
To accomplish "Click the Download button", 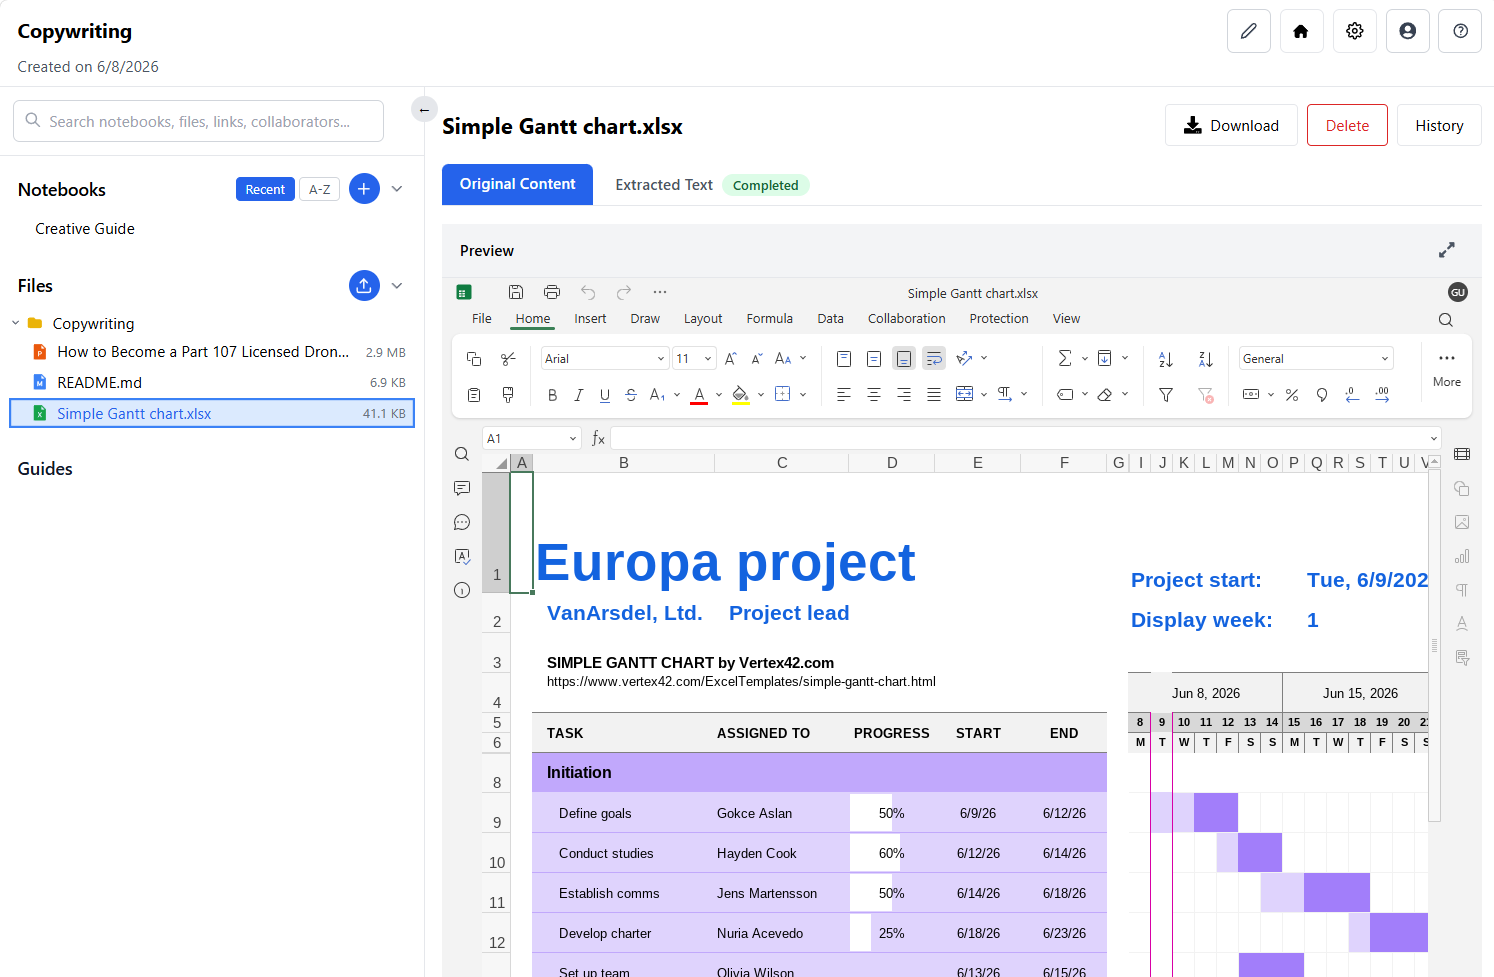I will [1231, 125].
